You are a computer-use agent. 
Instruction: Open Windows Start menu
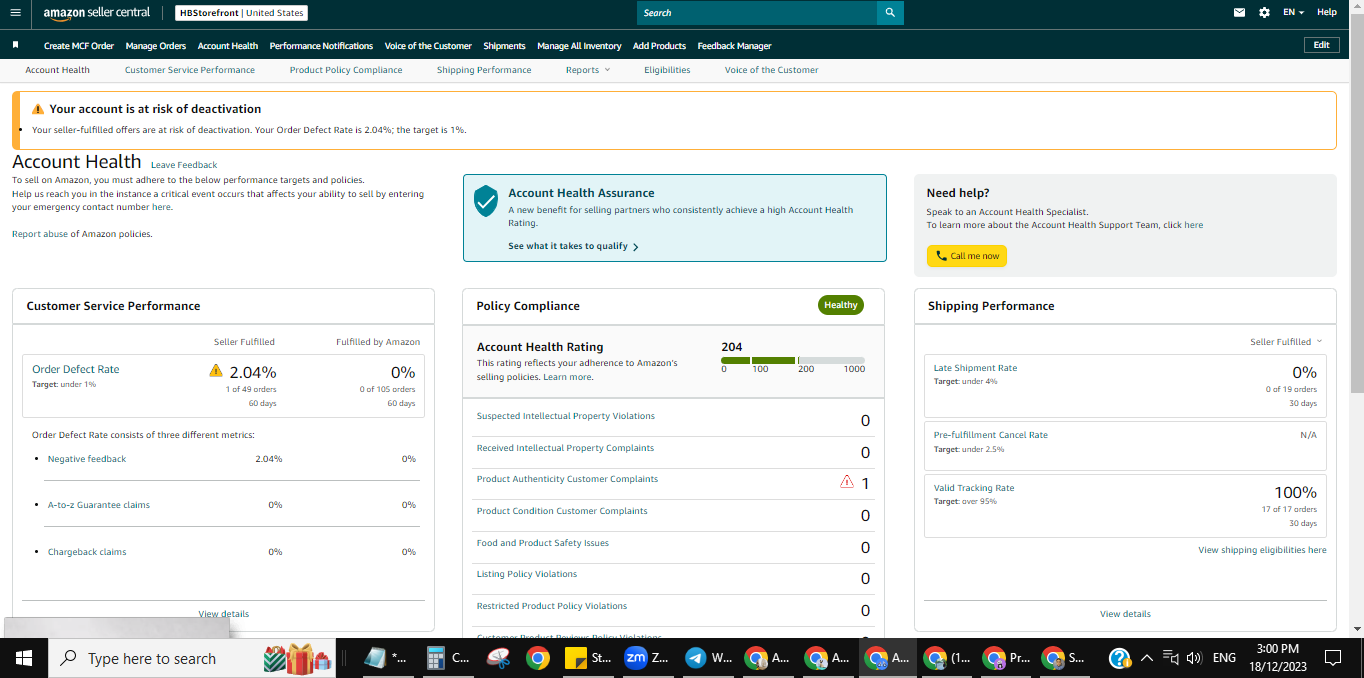[x=24, y=658]
